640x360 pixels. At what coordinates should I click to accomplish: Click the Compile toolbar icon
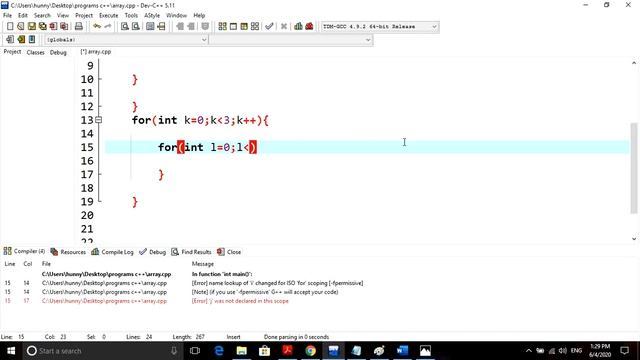222,26
